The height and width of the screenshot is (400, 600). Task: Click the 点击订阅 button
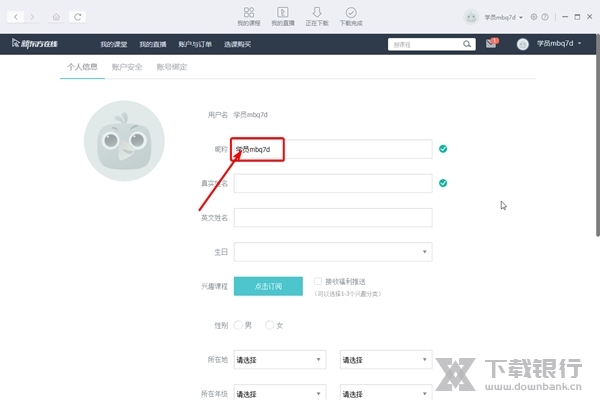tap(268, 286)
